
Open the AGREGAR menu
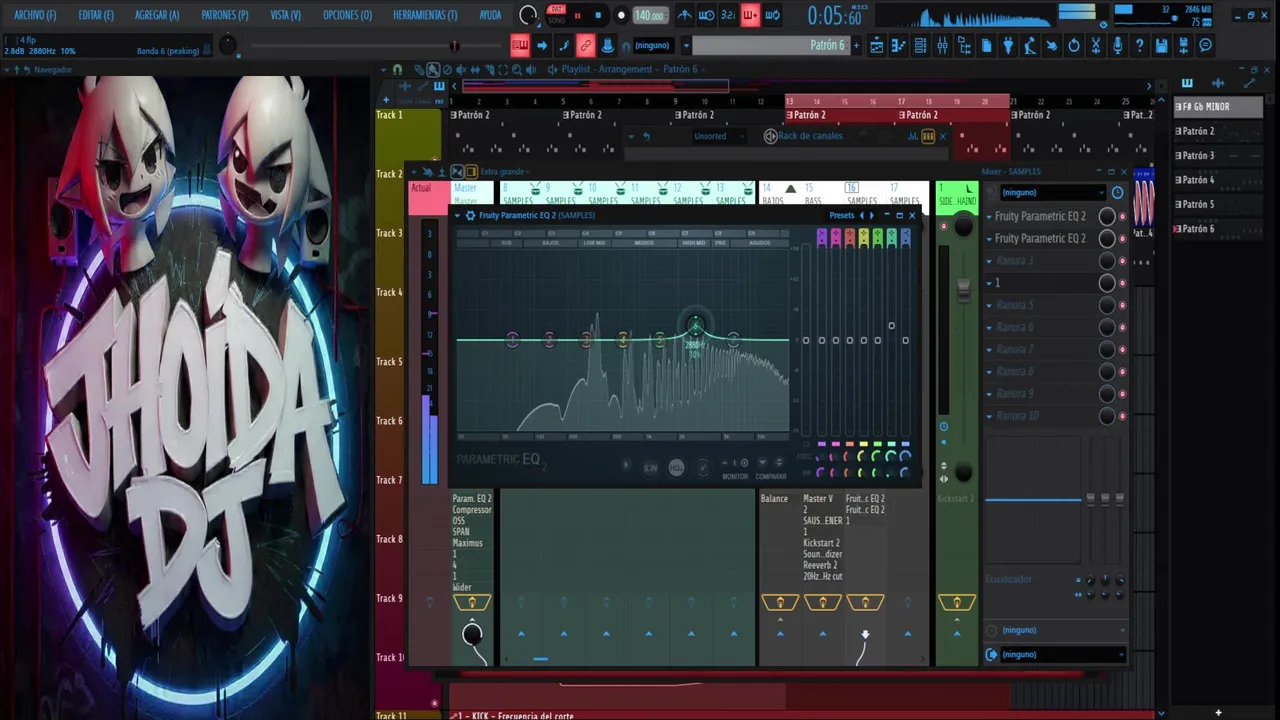tap(157, 15)
